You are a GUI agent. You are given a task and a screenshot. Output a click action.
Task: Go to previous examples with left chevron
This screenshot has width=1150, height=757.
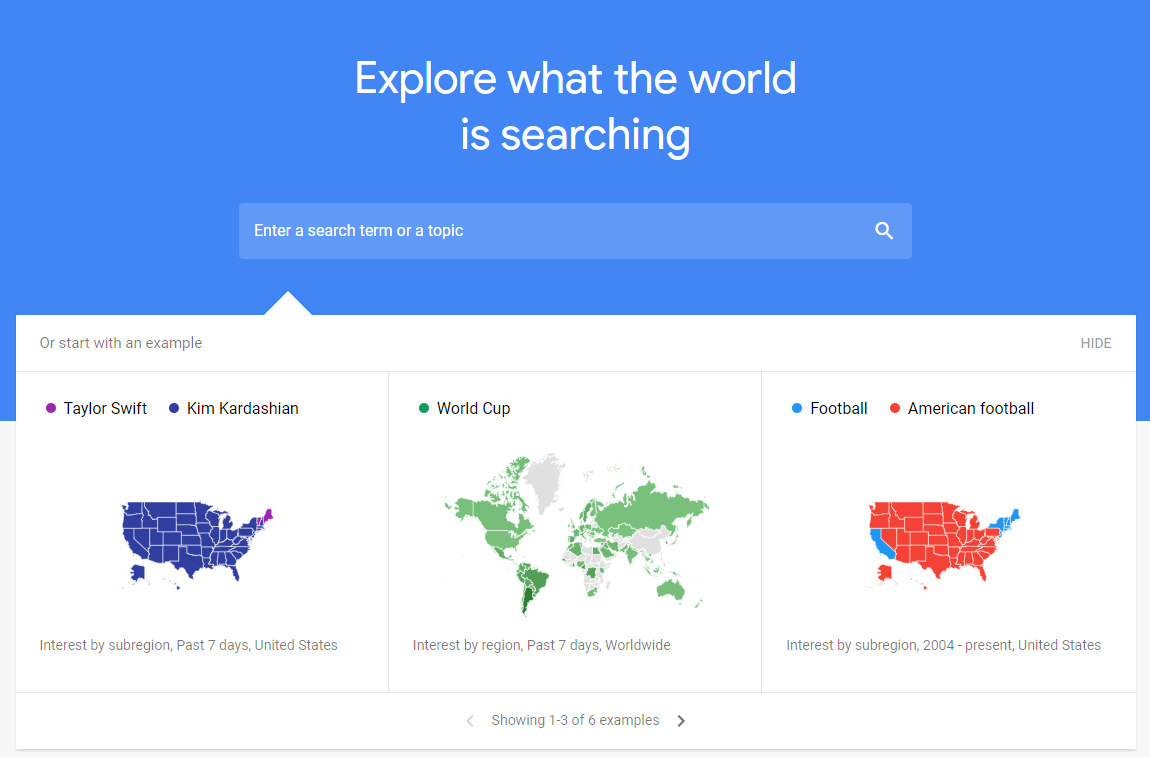[x=470, y=721]
